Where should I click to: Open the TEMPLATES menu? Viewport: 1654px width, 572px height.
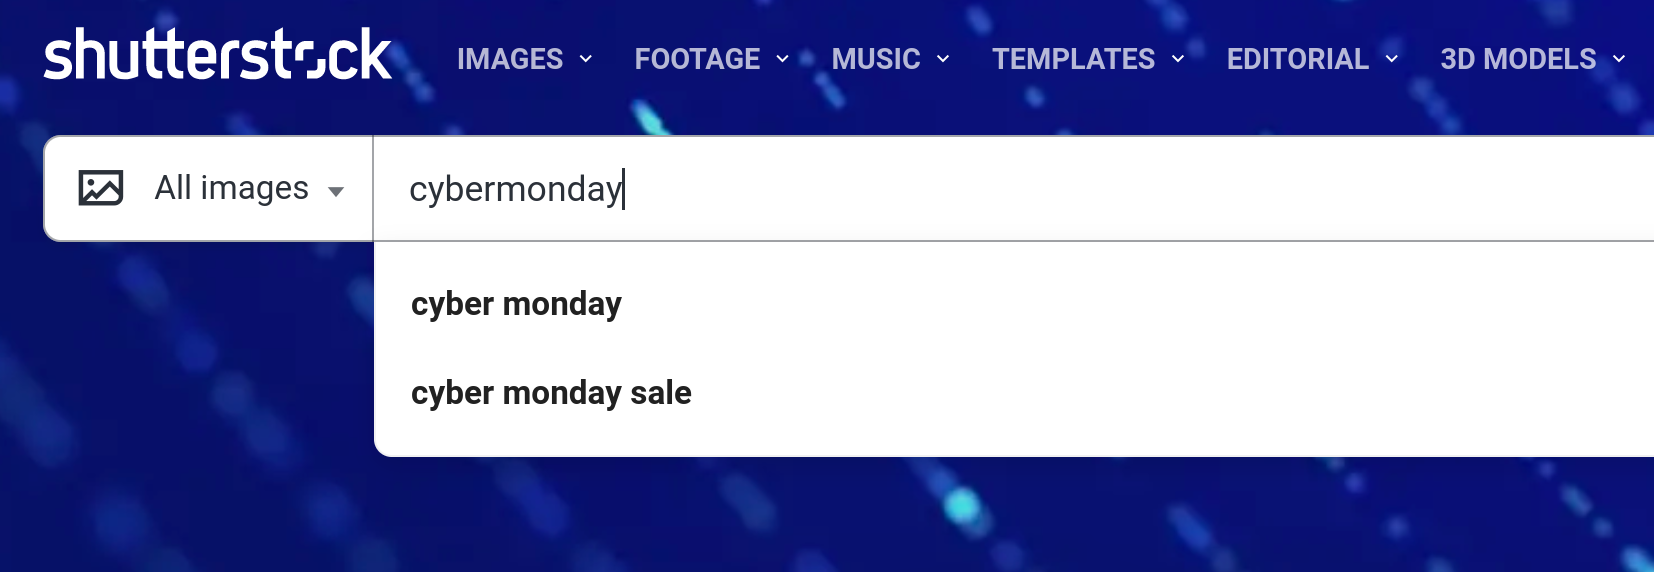[1073, 59]
